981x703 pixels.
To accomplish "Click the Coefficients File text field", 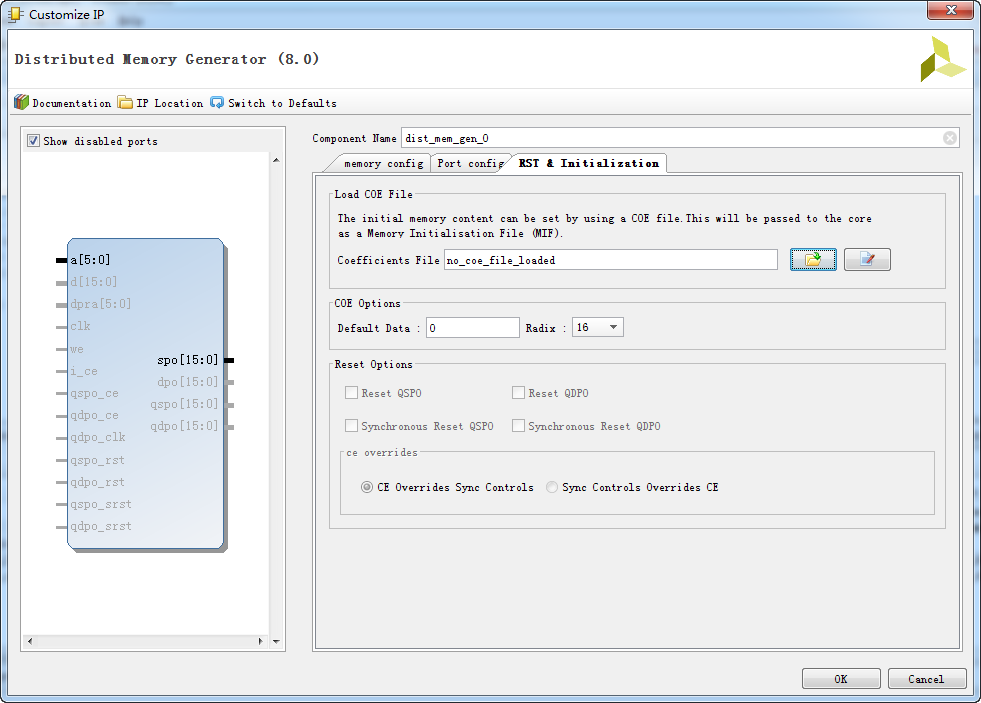I will 610,260.
